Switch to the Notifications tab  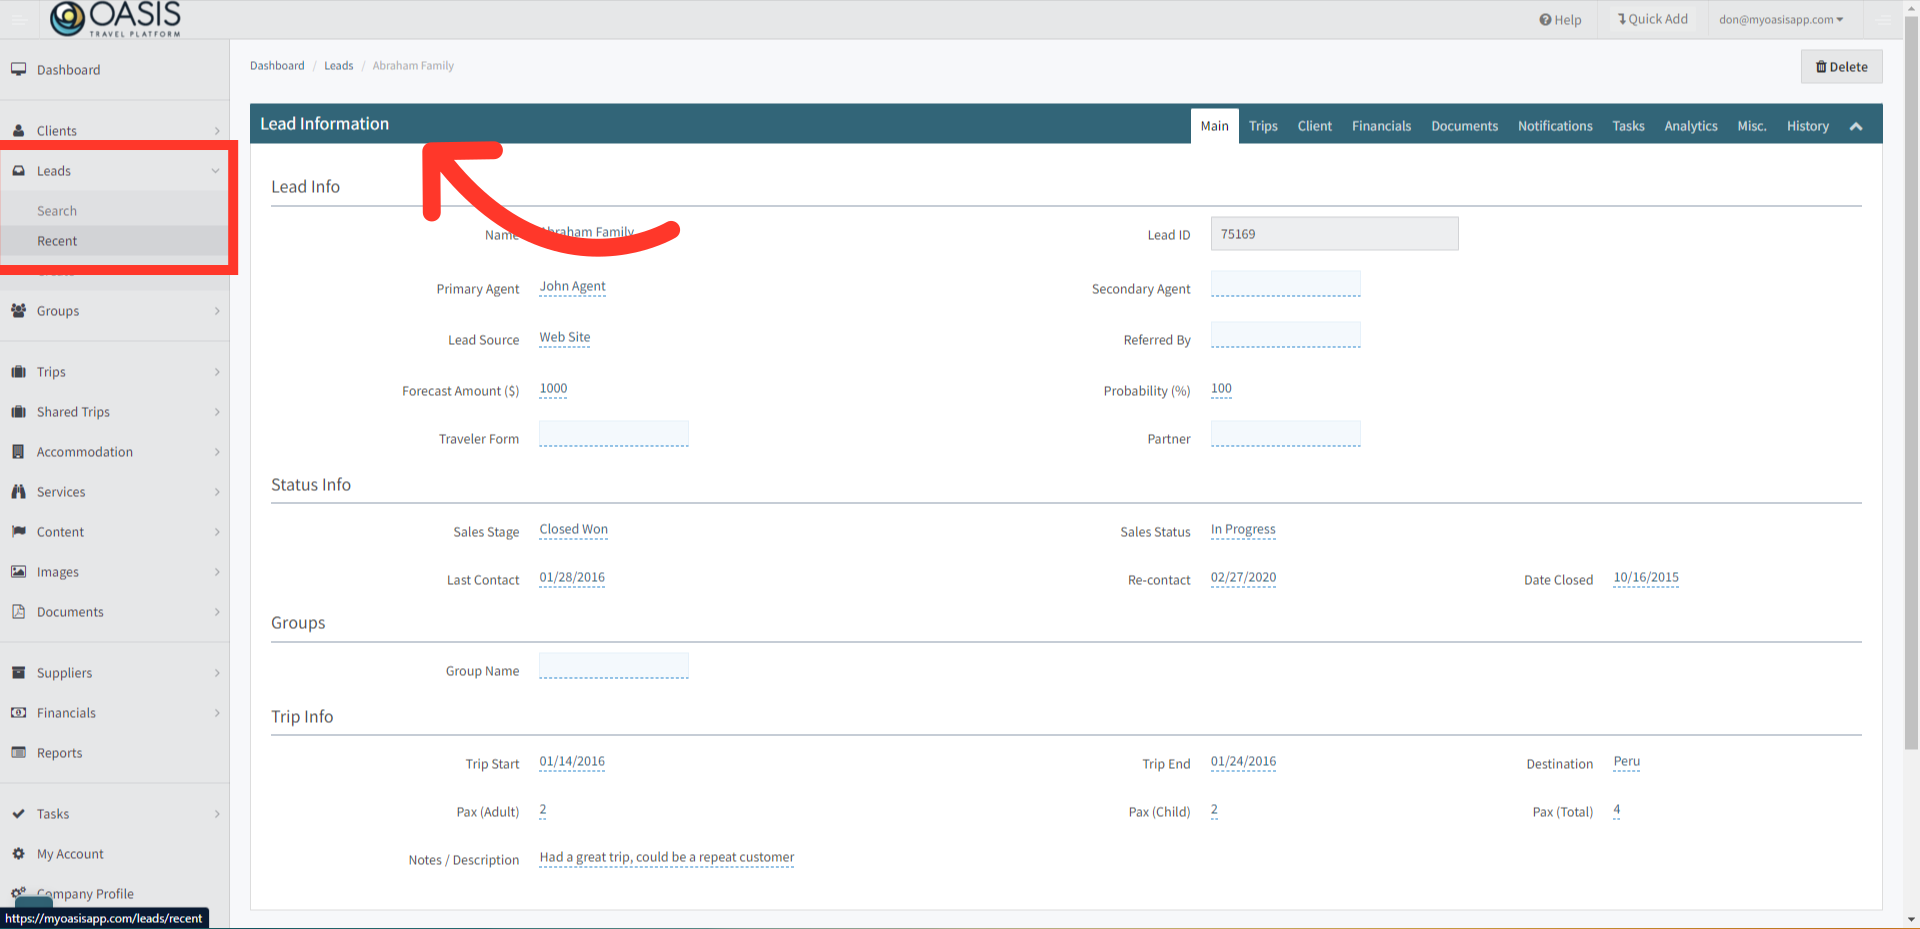[1554, 125]
